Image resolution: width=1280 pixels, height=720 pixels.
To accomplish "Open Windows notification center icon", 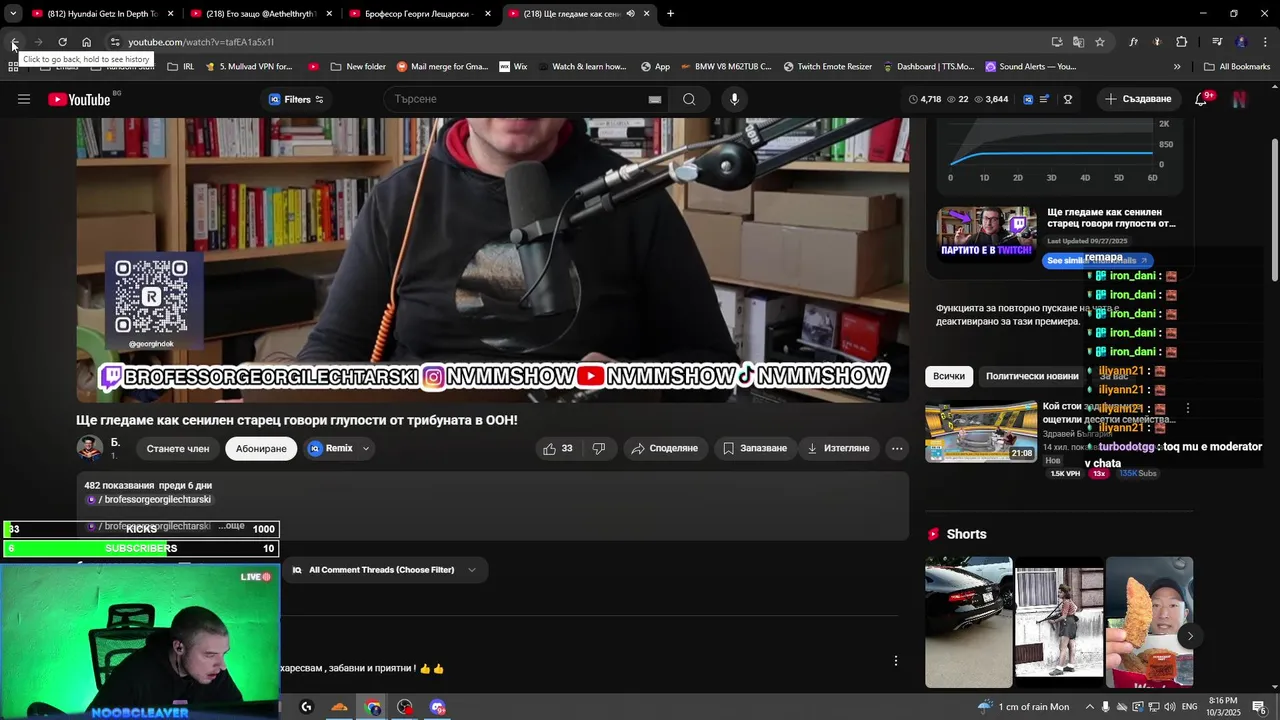I will (x=1259, y=707).
